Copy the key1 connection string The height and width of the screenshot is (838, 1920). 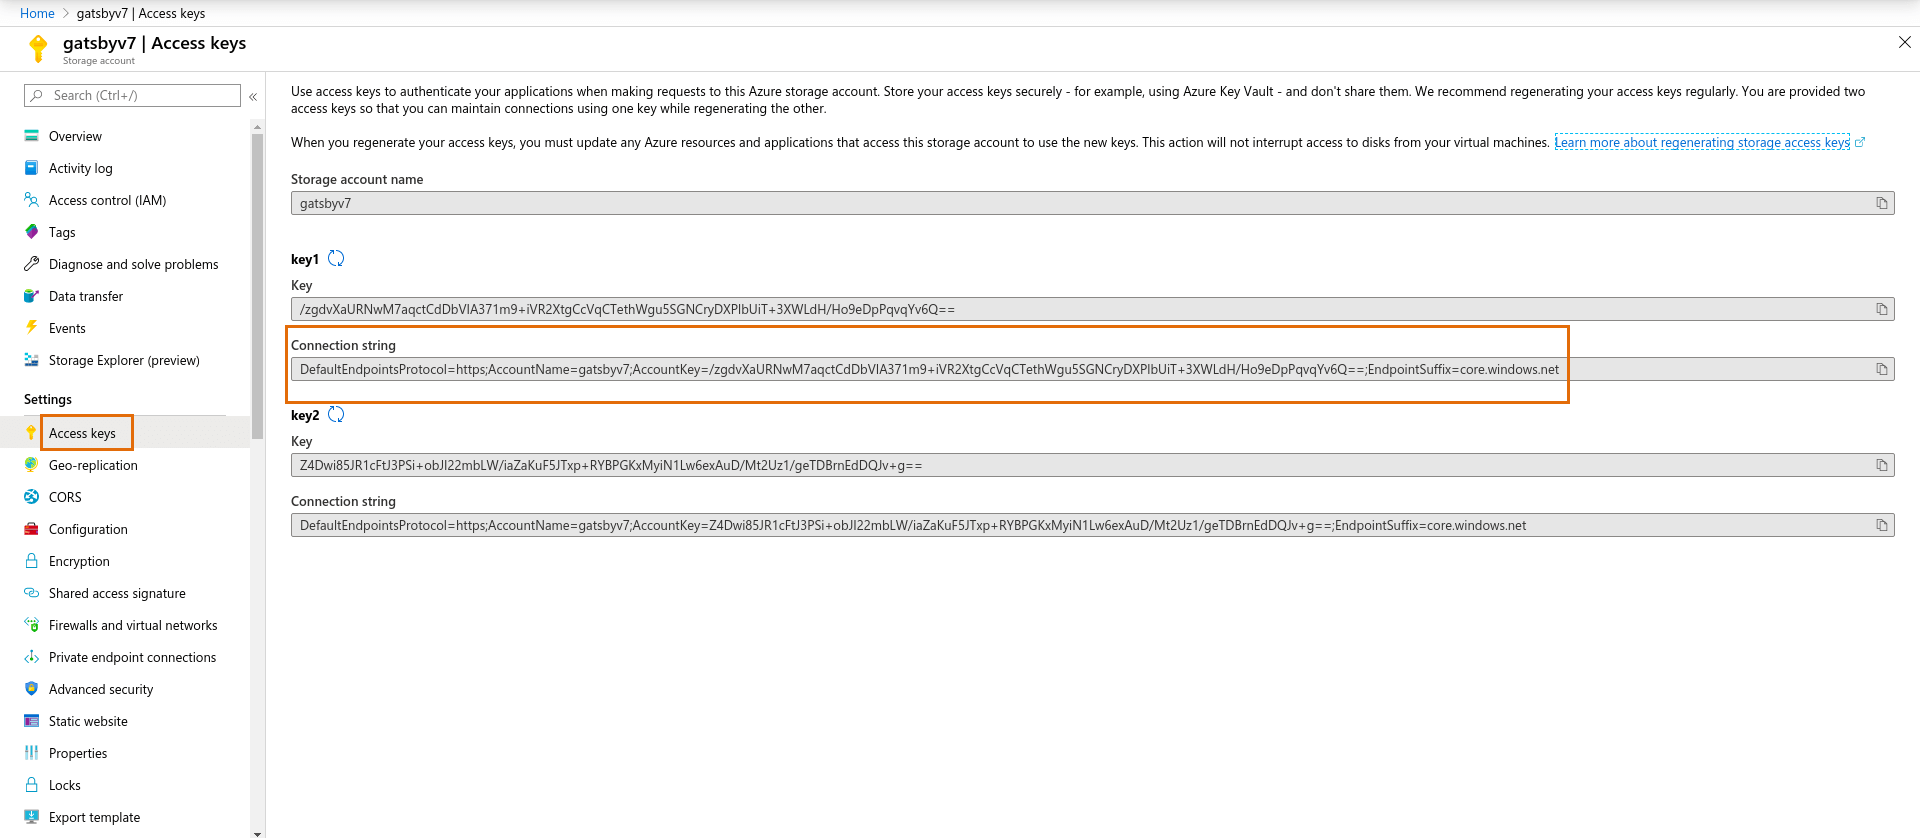[x=1882, y=369]
